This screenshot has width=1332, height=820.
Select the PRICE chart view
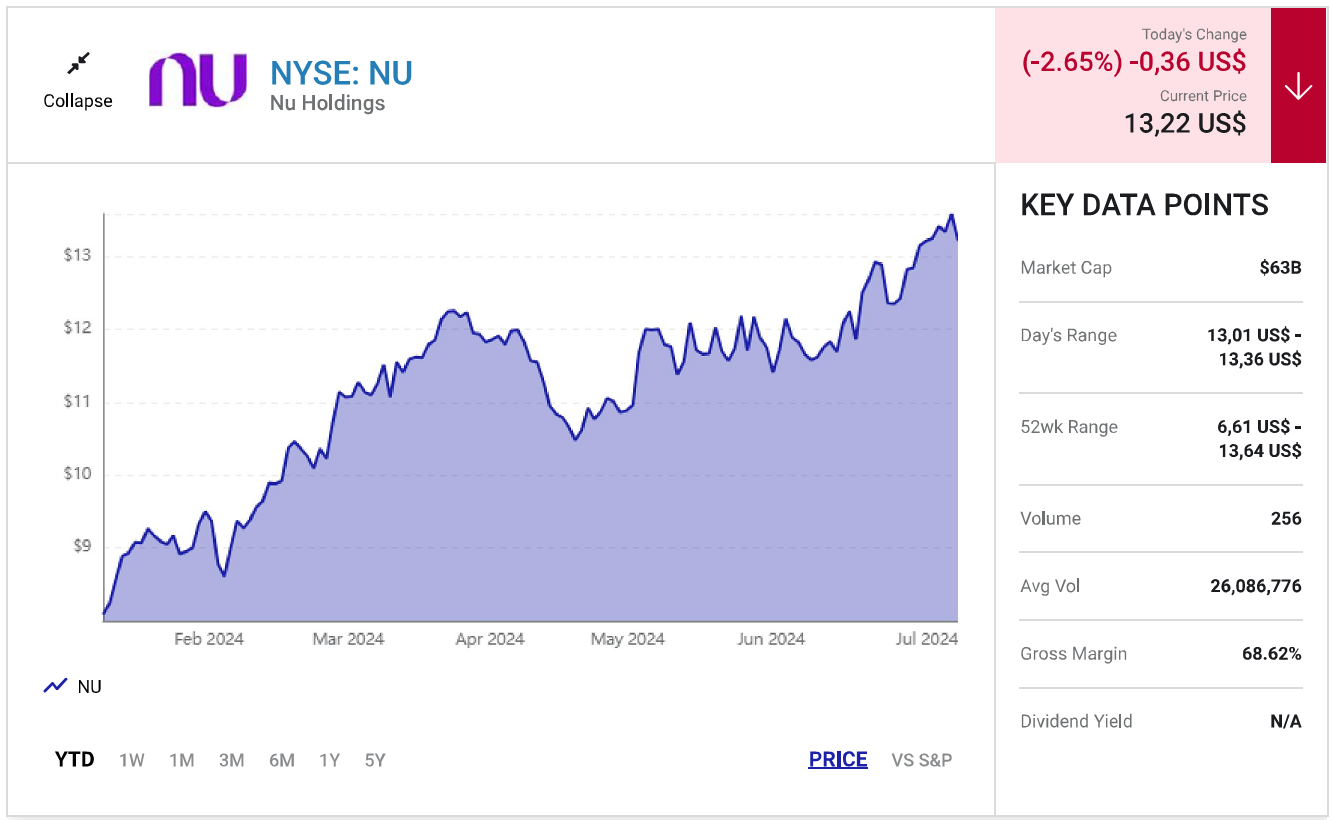838,760
